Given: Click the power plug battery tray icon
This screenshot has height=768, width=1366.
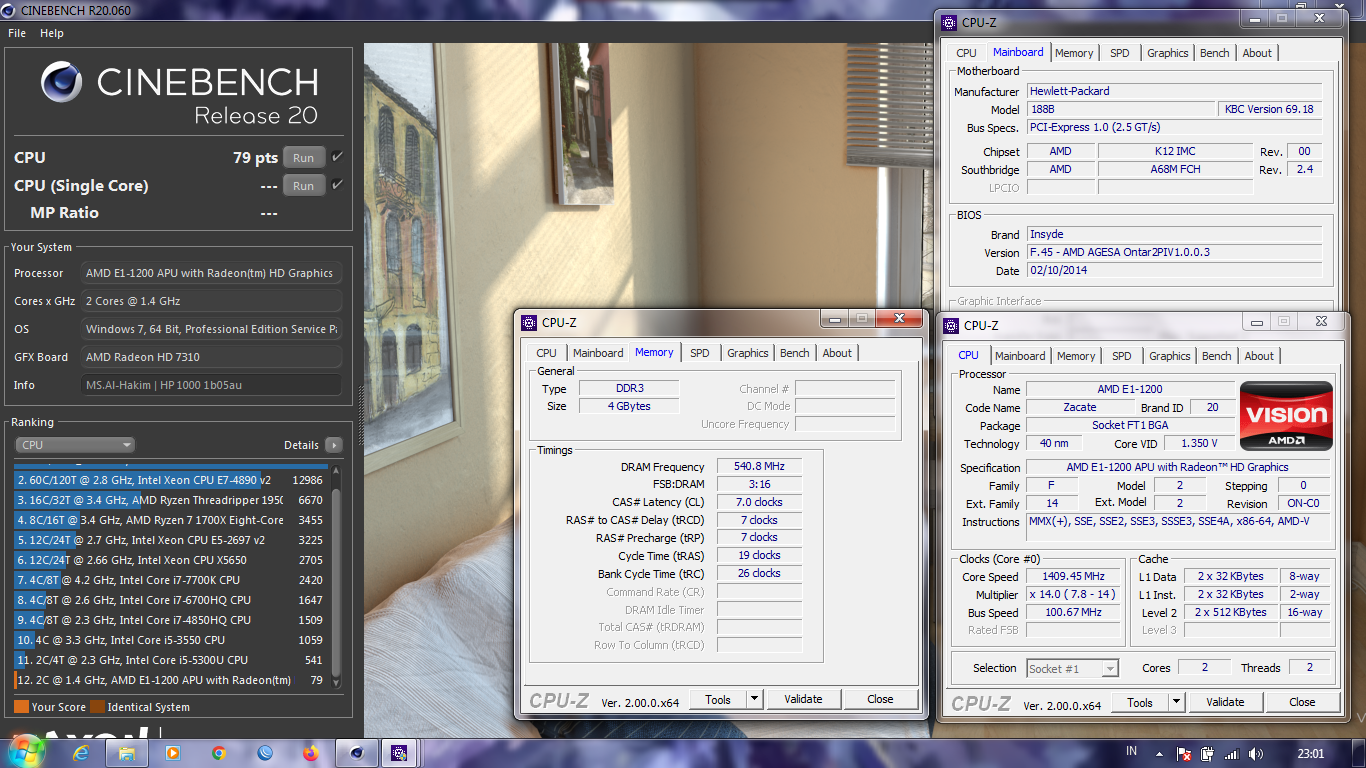Looking at the screenshot, I should 1208,753.
